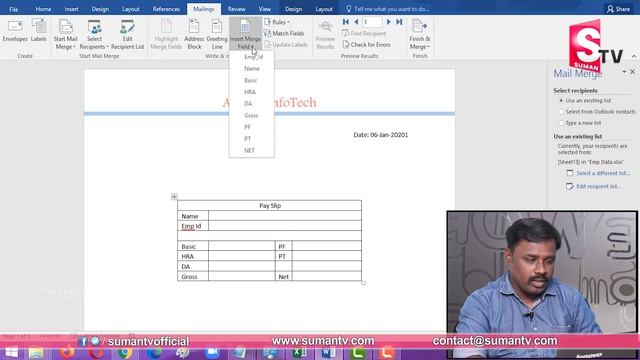Close the Mail Merge pane

pos(633,72)
